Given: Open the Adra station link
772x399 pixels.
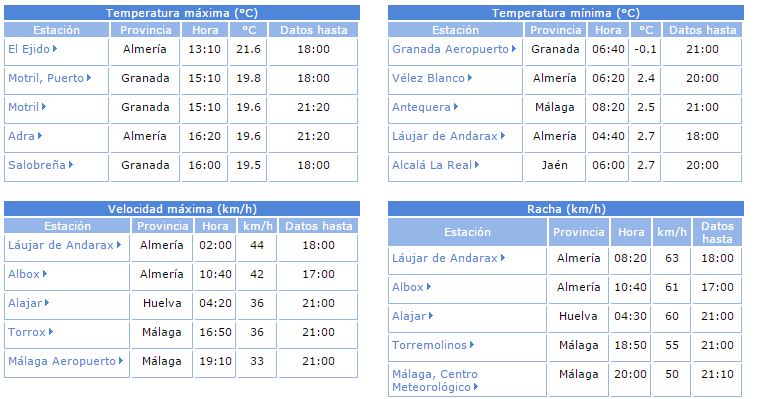Looking at the screenshot, I should point(21,136).
